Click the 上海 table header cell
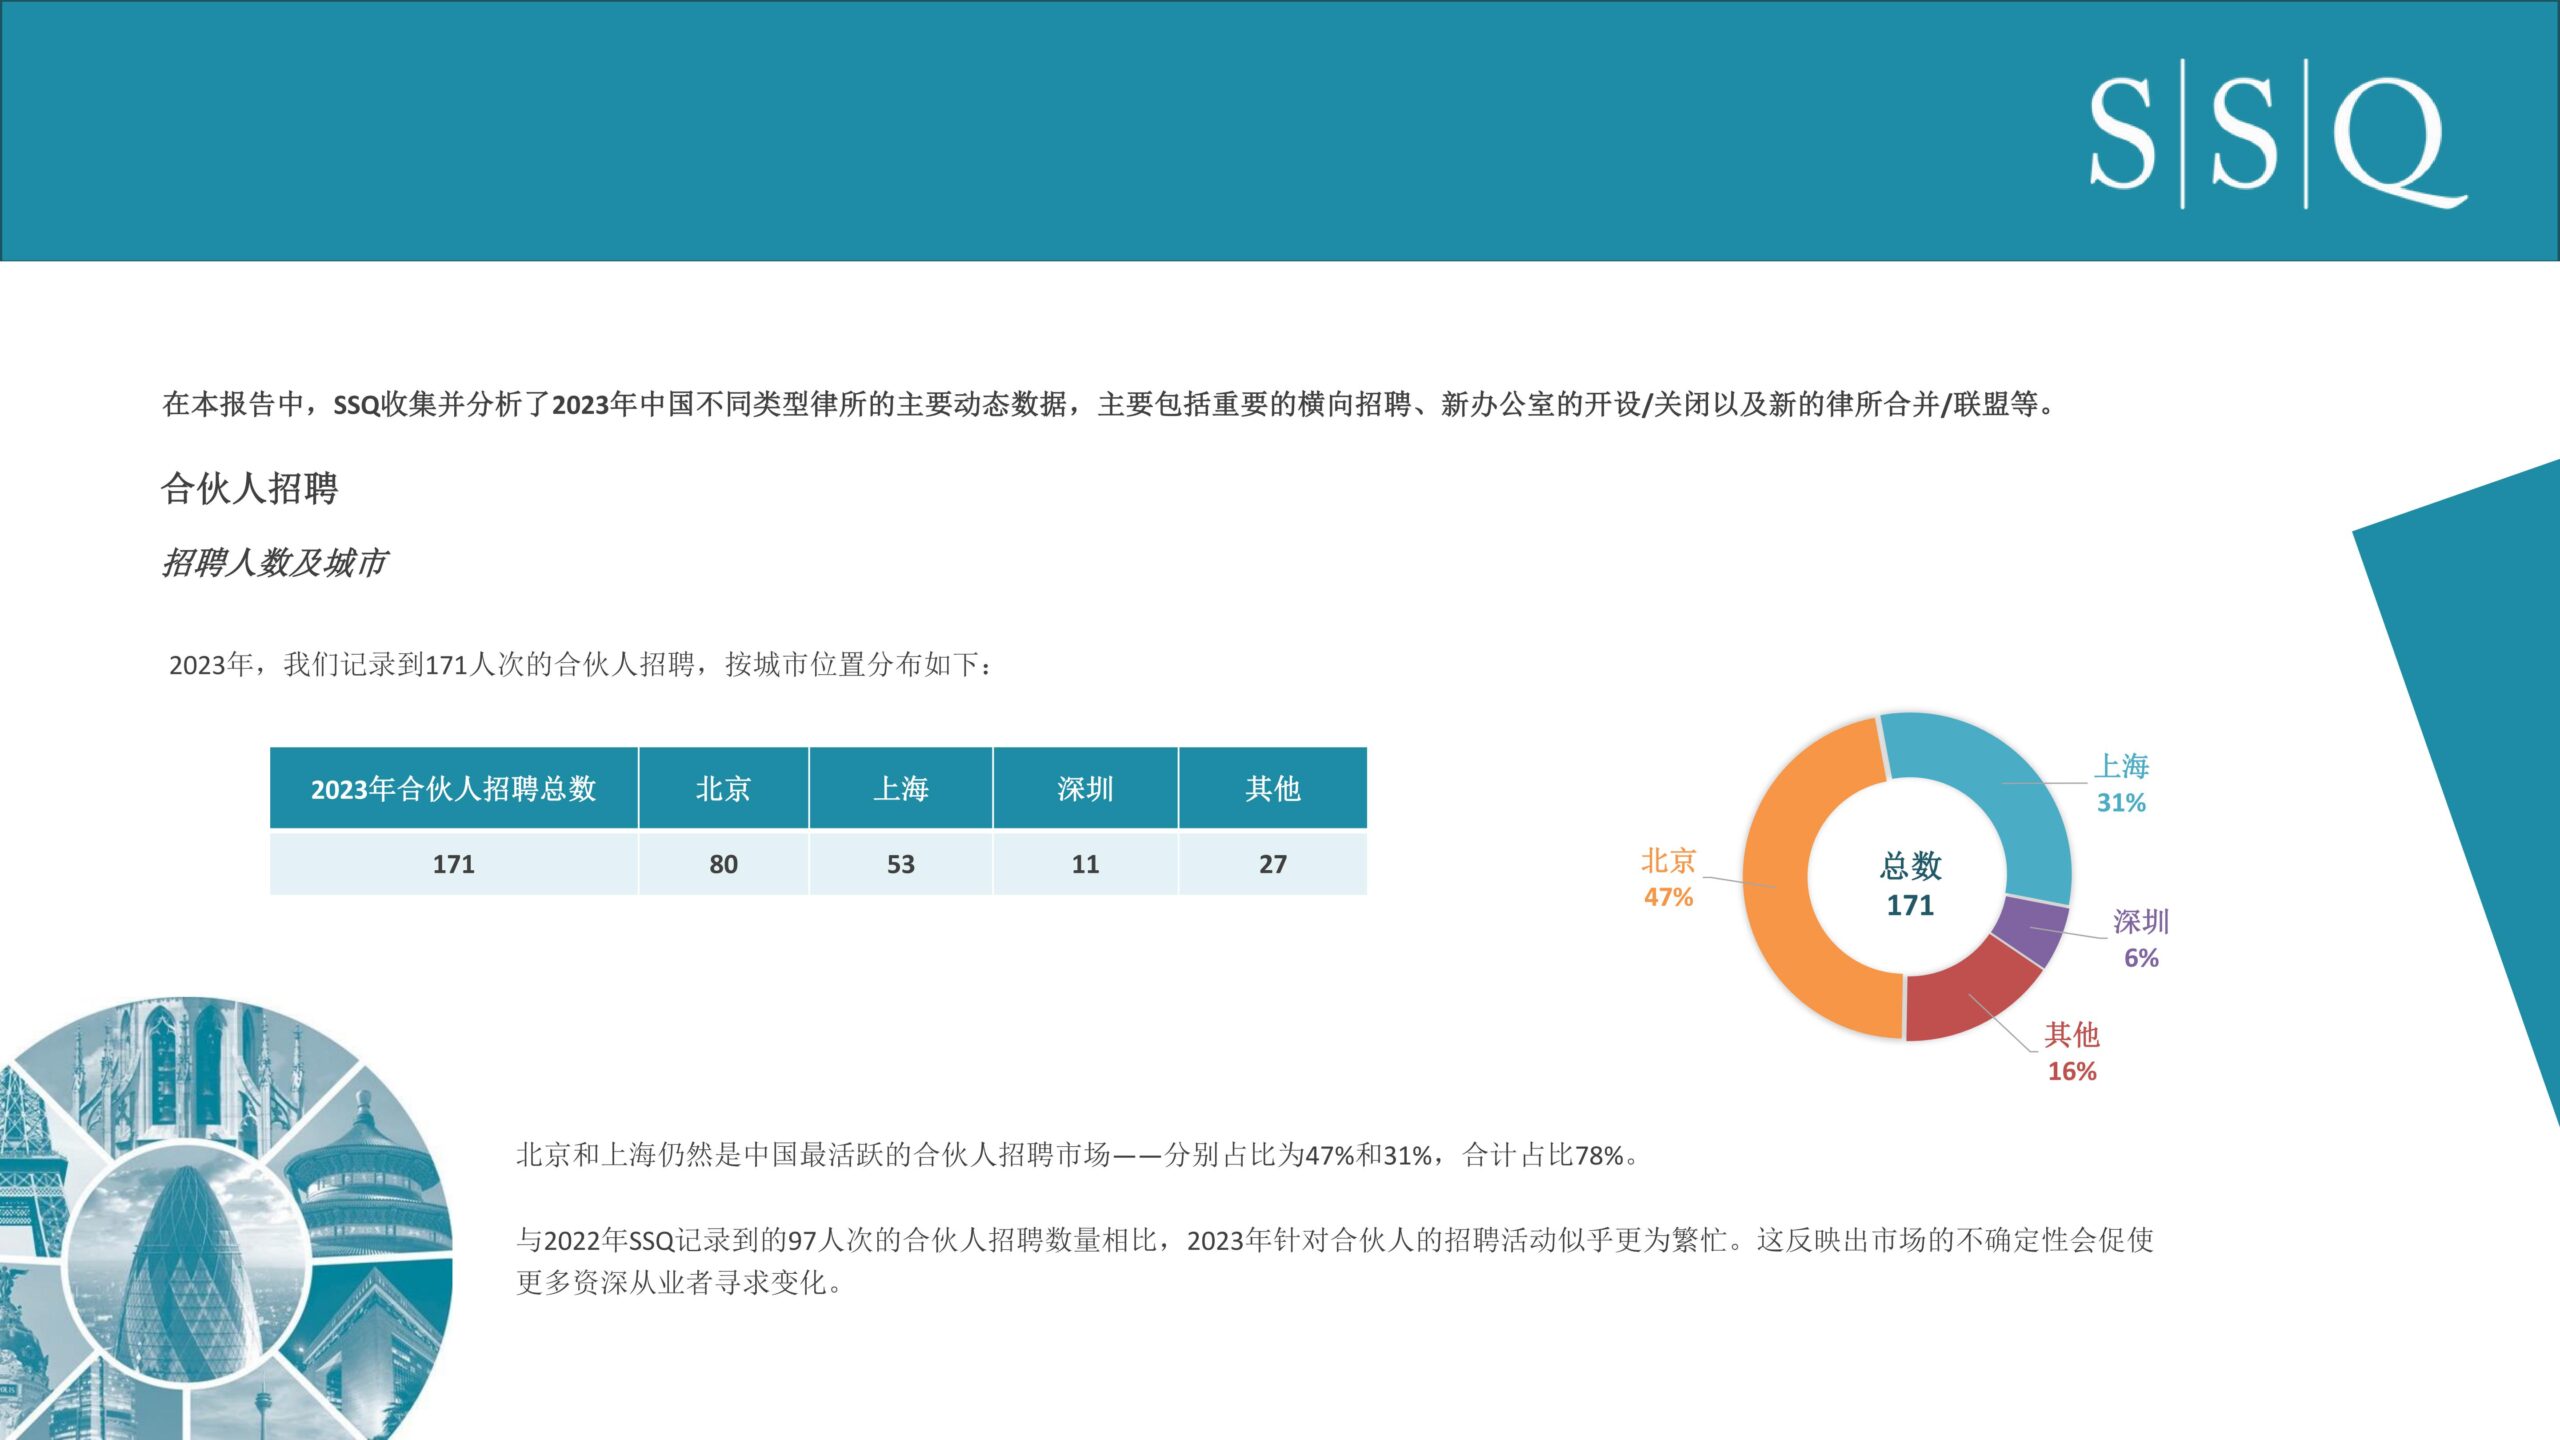 point(901,788)
